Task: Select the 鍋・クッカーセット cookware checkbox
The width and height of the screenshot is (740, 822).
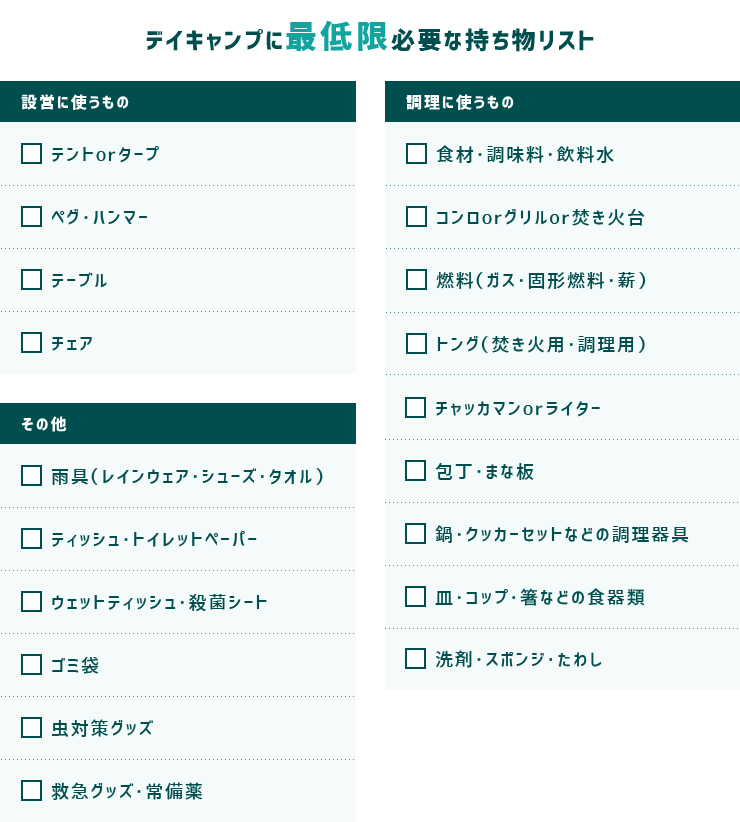Action: pos(416,533)
